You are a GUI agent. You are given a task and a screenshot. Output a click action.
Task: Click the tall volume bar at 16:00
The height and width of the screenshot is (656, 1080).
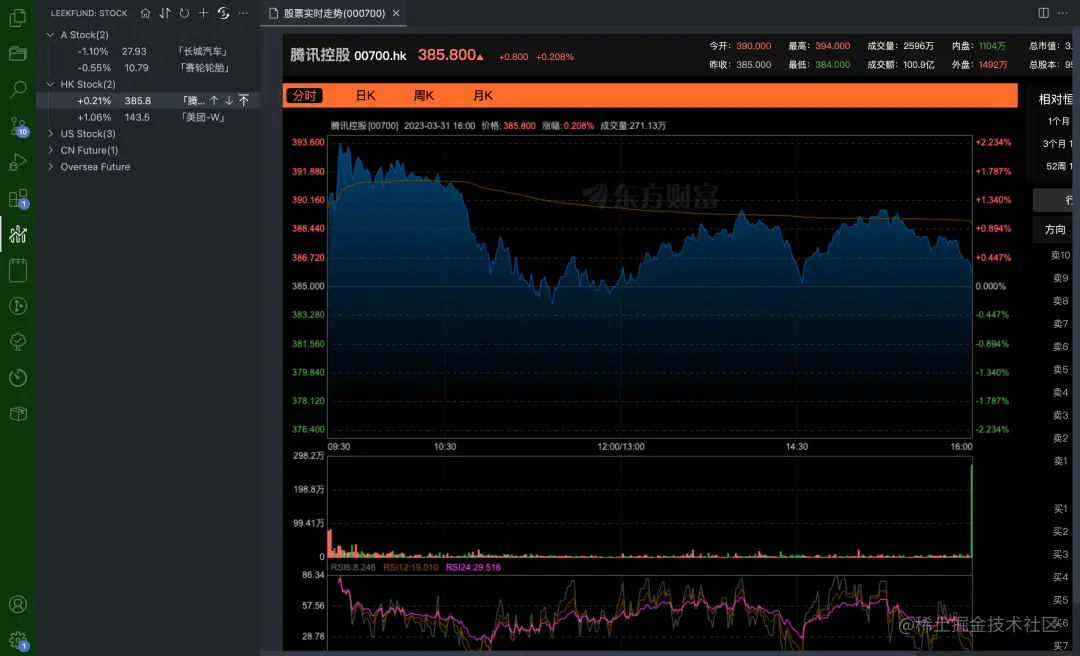click(x=971, y=511)
